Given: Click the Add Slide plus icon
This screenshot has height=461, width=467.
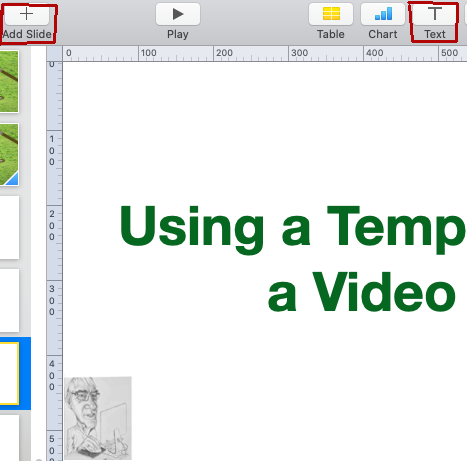Looking at the screenshot, I should point(27,14).
